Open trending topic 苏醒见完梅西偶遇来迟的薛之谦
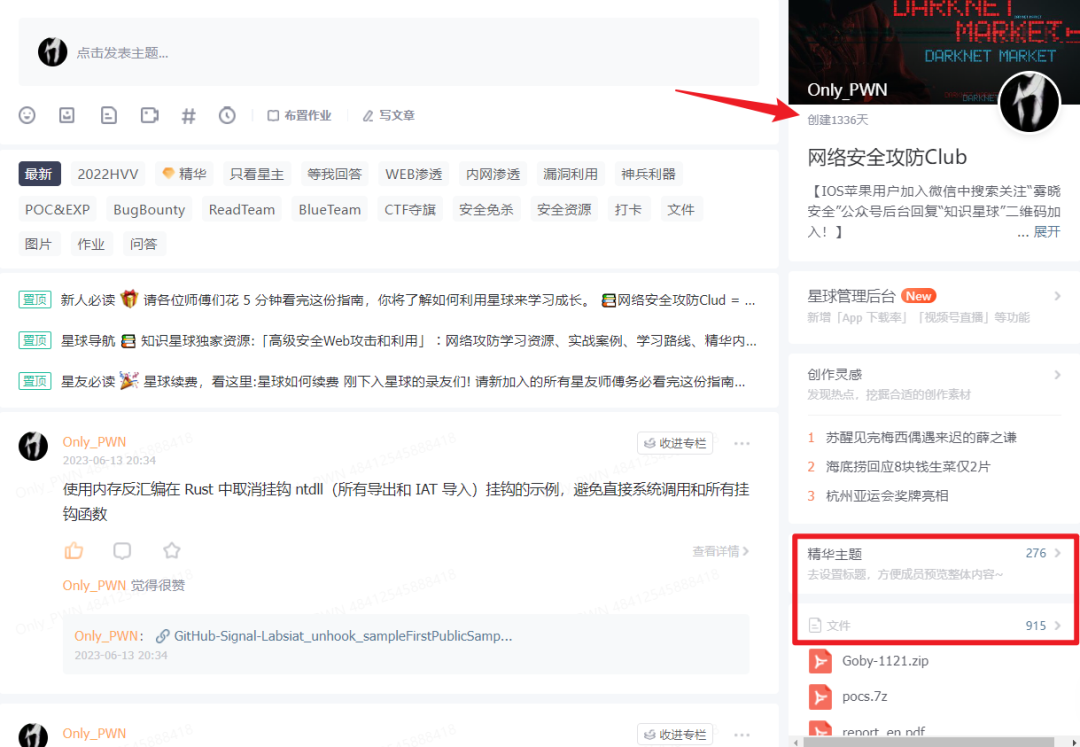This screenshot has height=747, width=1080. click(x=921, y=437)
